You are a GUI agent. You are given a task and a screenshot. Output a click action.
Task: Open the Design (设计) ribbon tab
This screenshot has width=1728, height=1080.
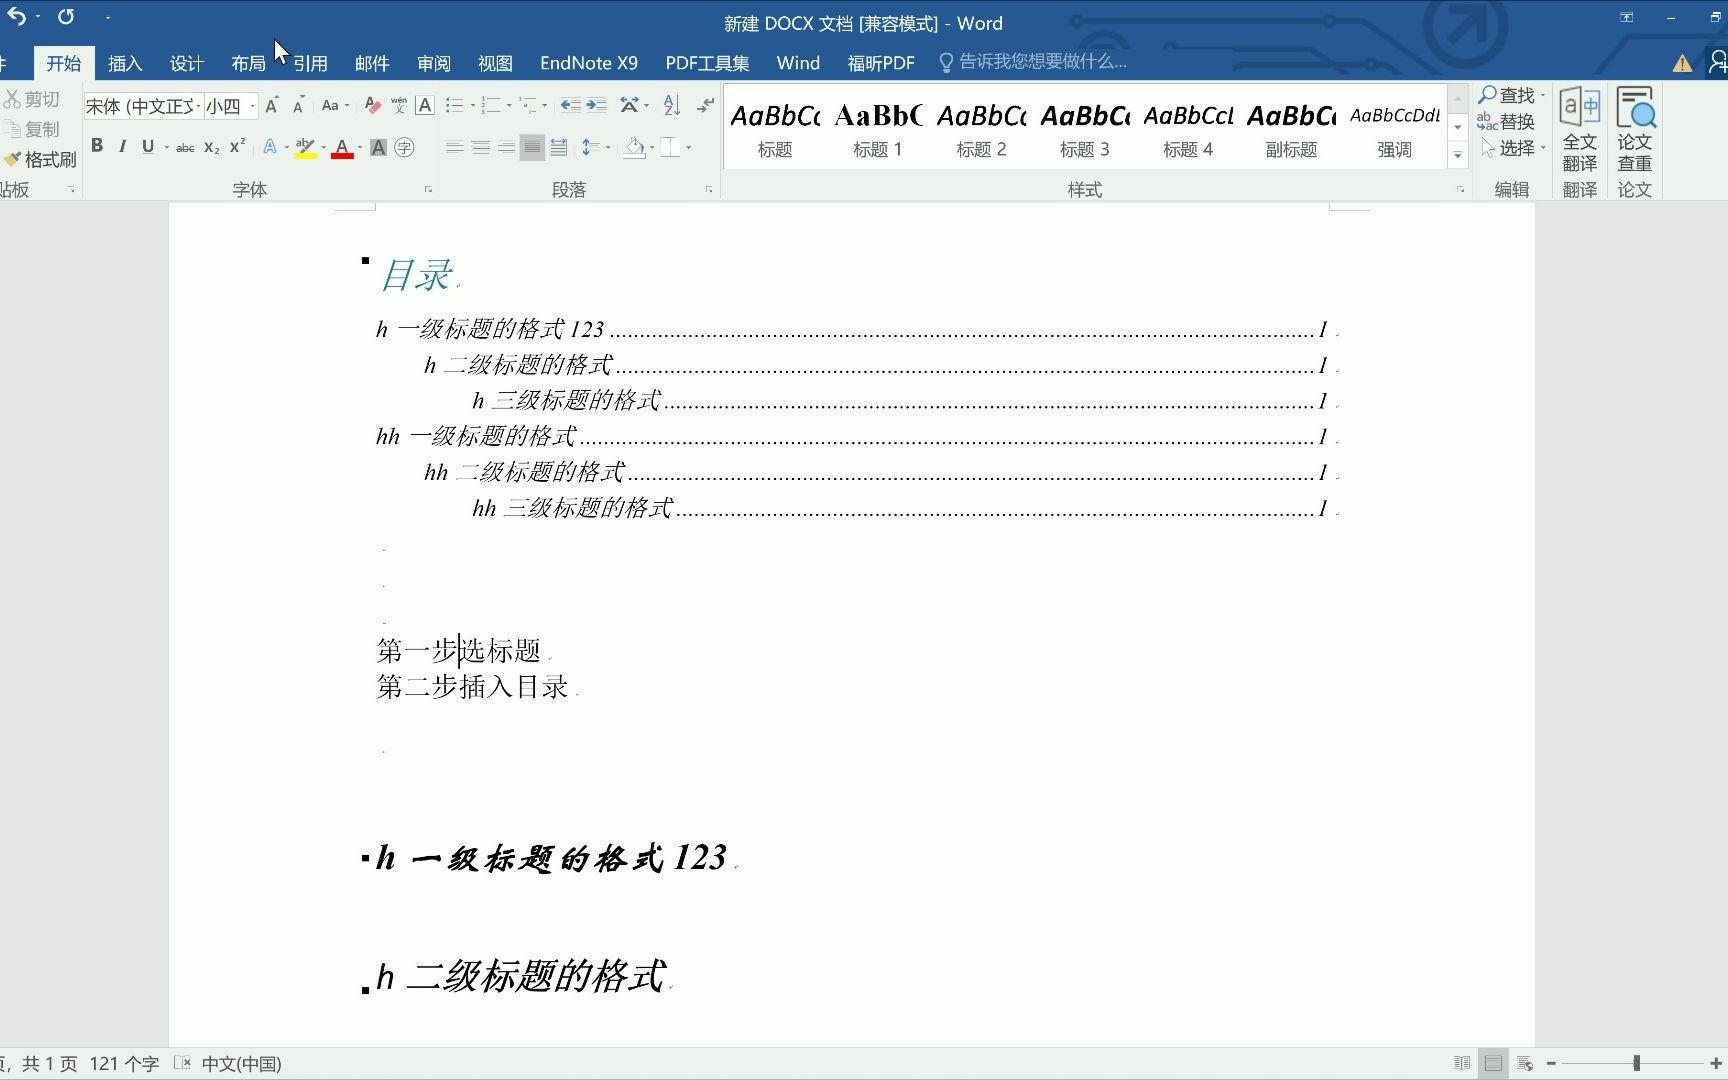(x=187, y=63)
